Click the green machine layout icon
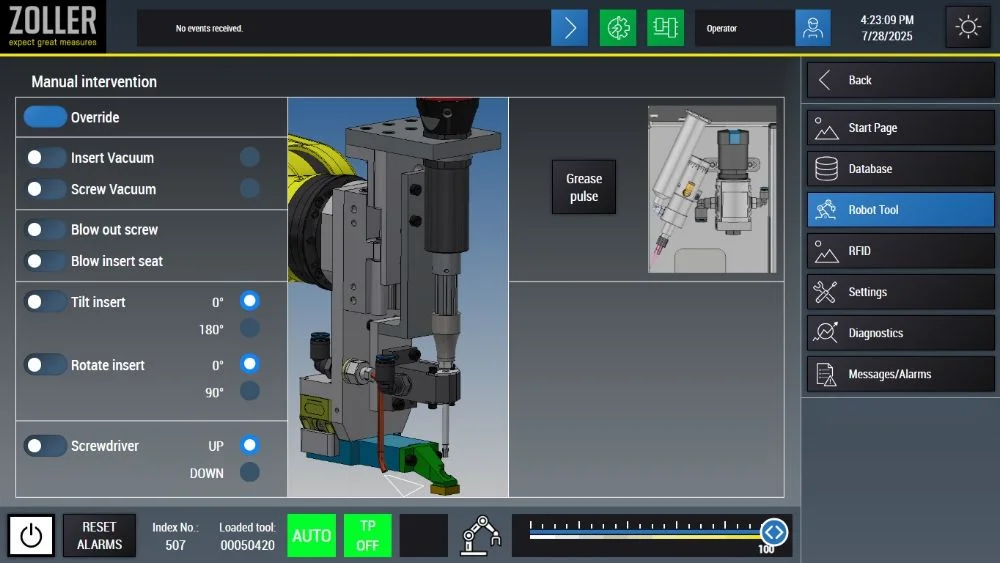This screenshot has width=1000, height=563. tap(665, 28)
